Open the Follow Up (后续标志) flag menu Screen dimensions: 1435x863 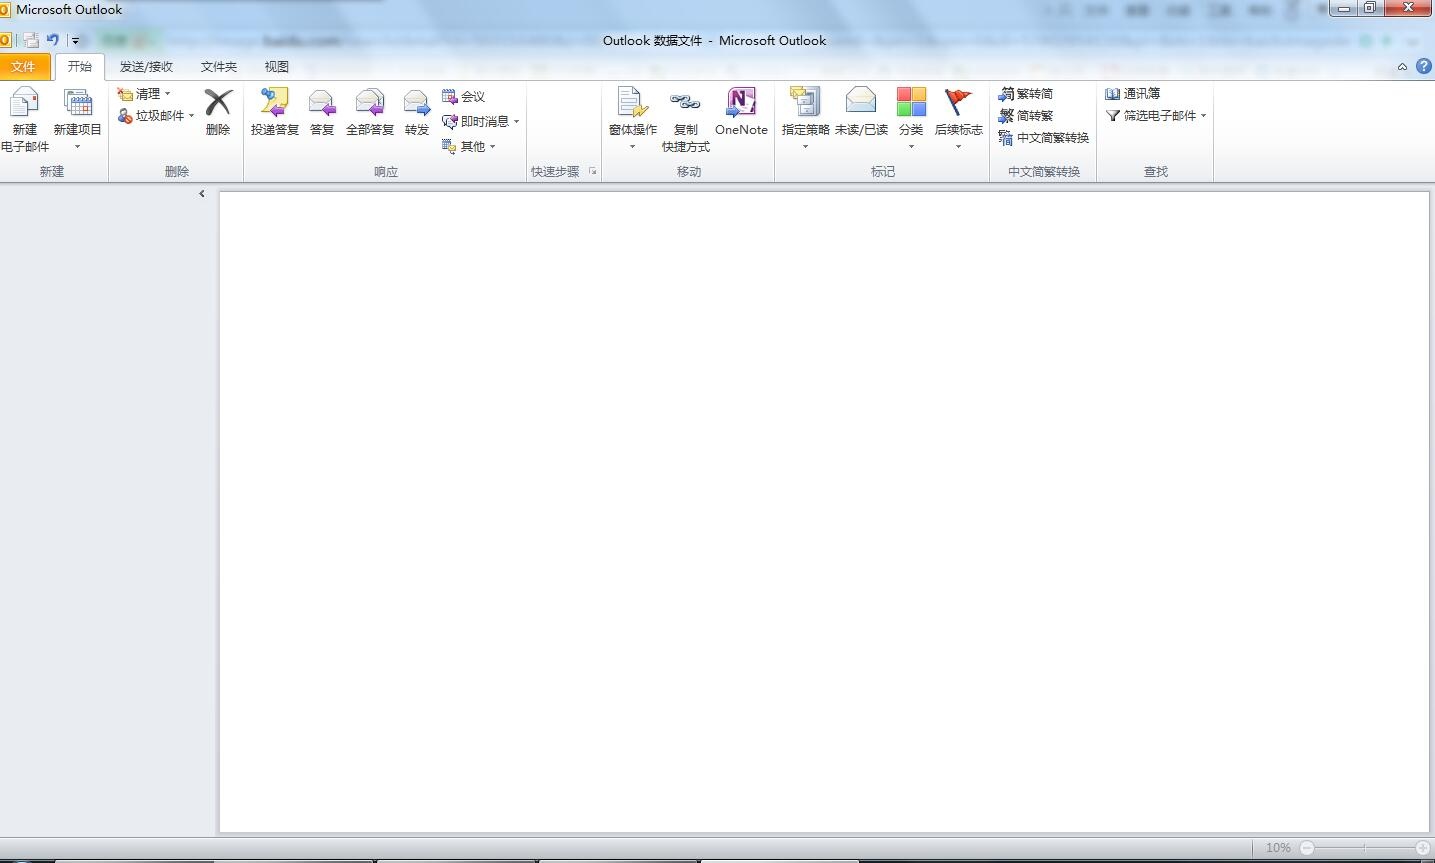[958, 119]
